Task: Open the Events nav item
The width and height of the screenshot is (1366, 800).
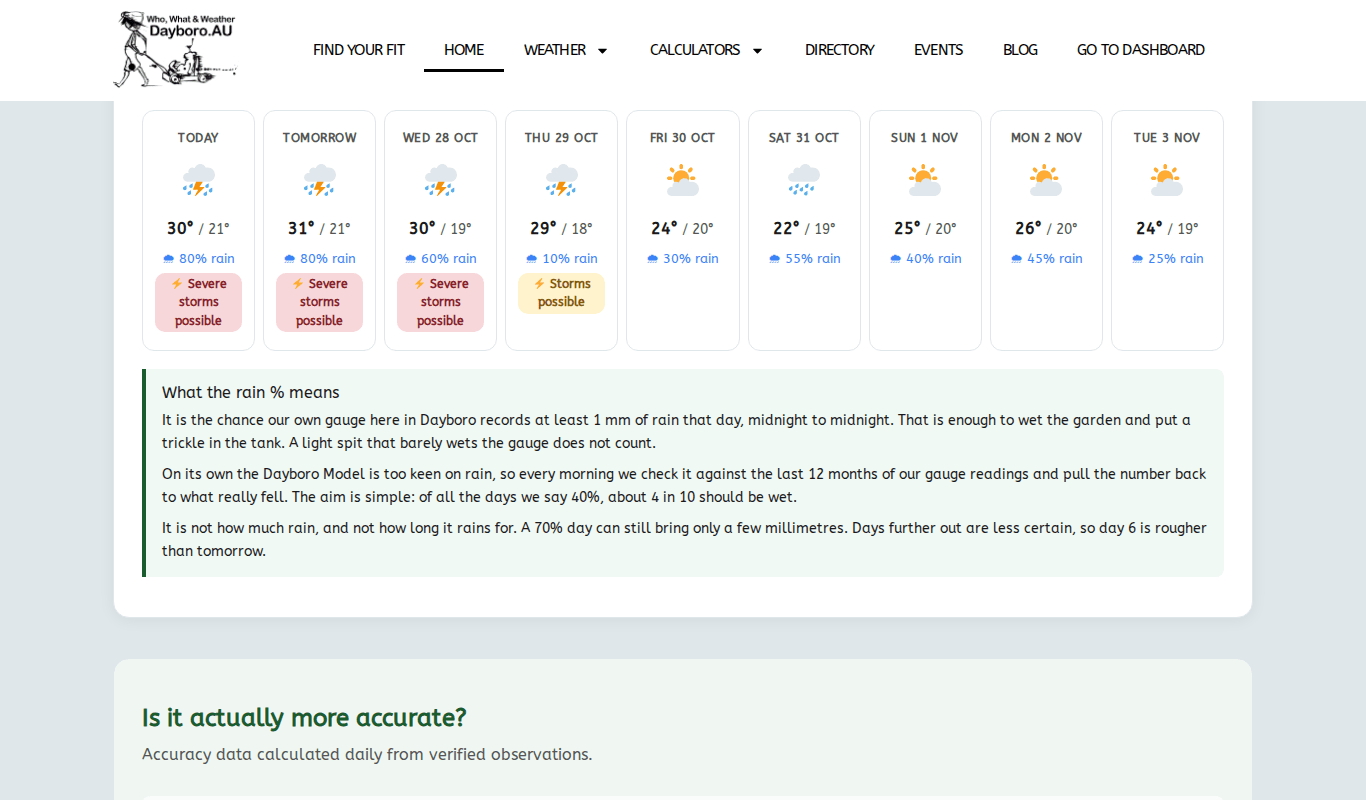Action: (x=939, y=50)
